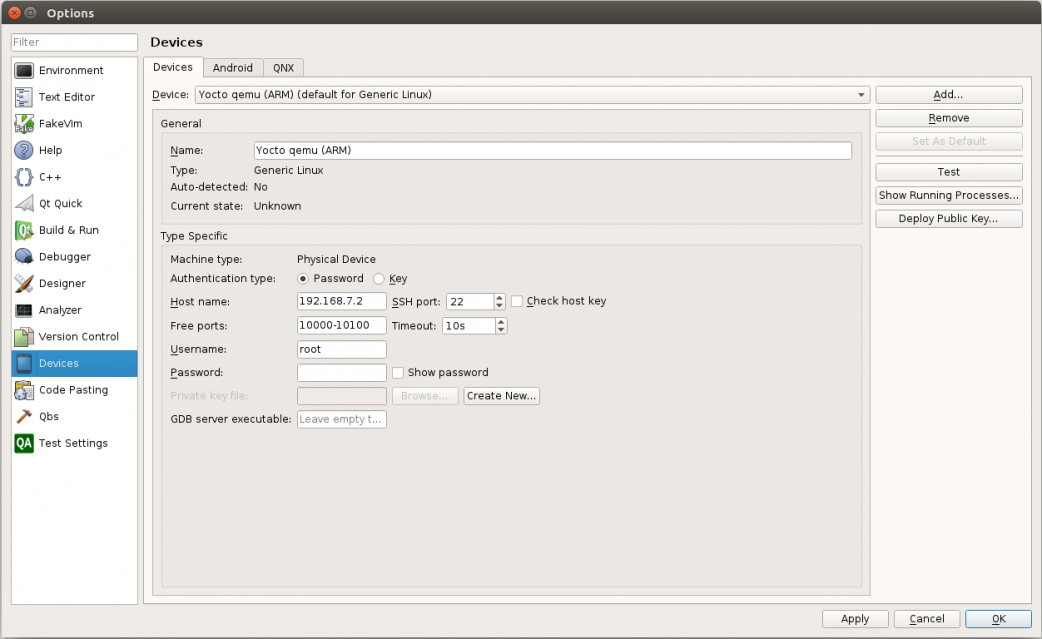
Task: Tick the Show password checkbox
Action: click(398, 373)
